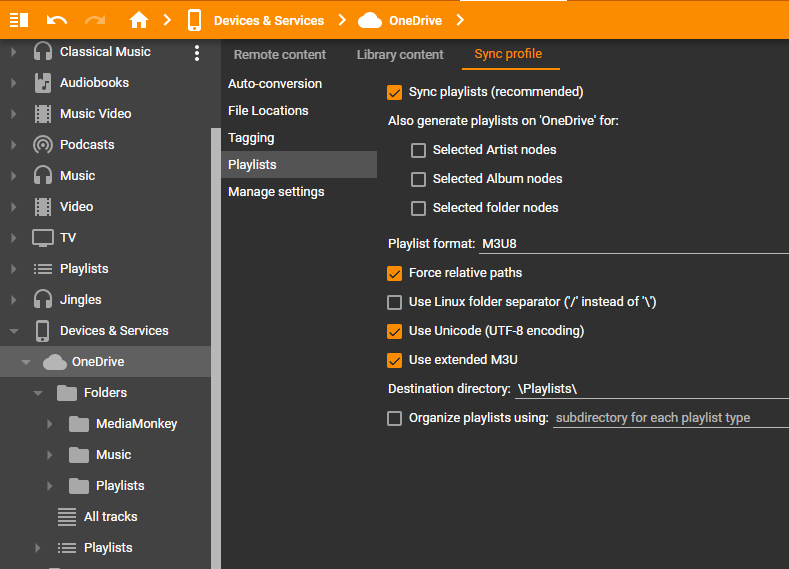The height and width of the screenshot is (569, 789).
Task: Click the OneDrive cloud icon in breadcrumb
Action: 370,20
